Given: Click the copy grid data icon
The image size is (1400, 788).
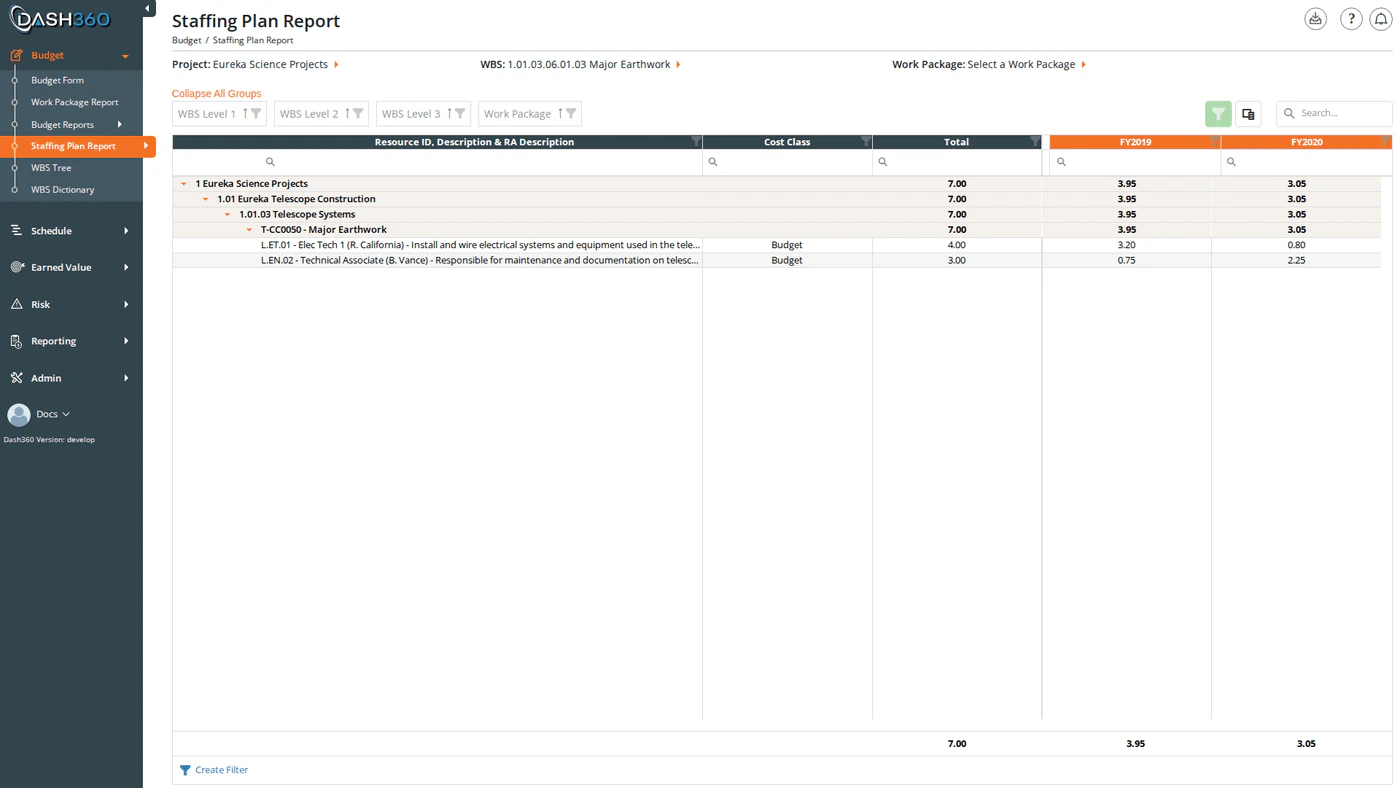Looking at the screenshot, I should pos(1248,113).
